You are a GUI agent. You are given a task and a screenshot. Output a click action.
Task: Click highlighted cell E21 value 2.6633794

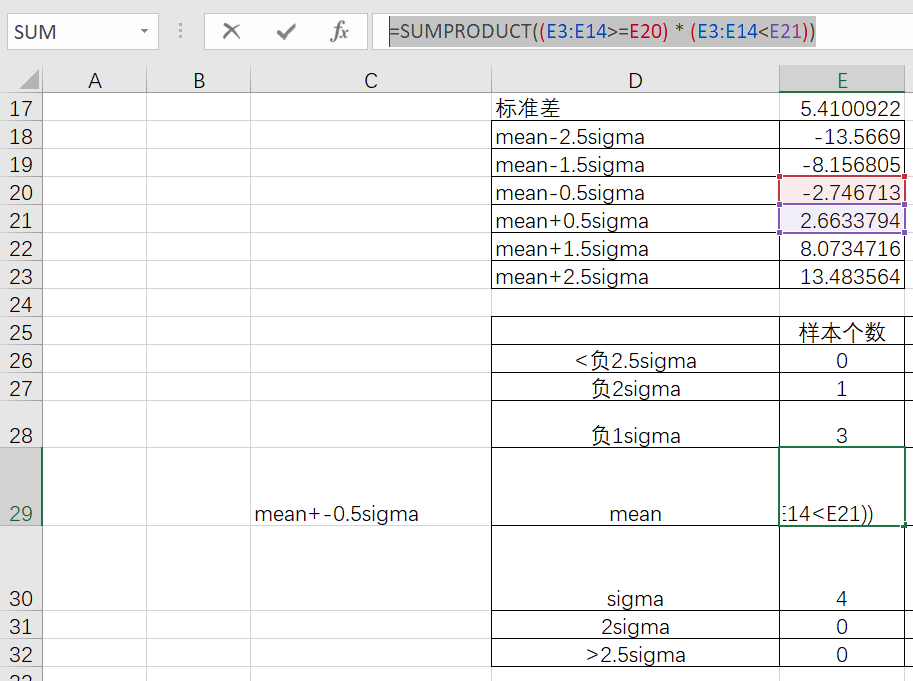pos(842,219)
